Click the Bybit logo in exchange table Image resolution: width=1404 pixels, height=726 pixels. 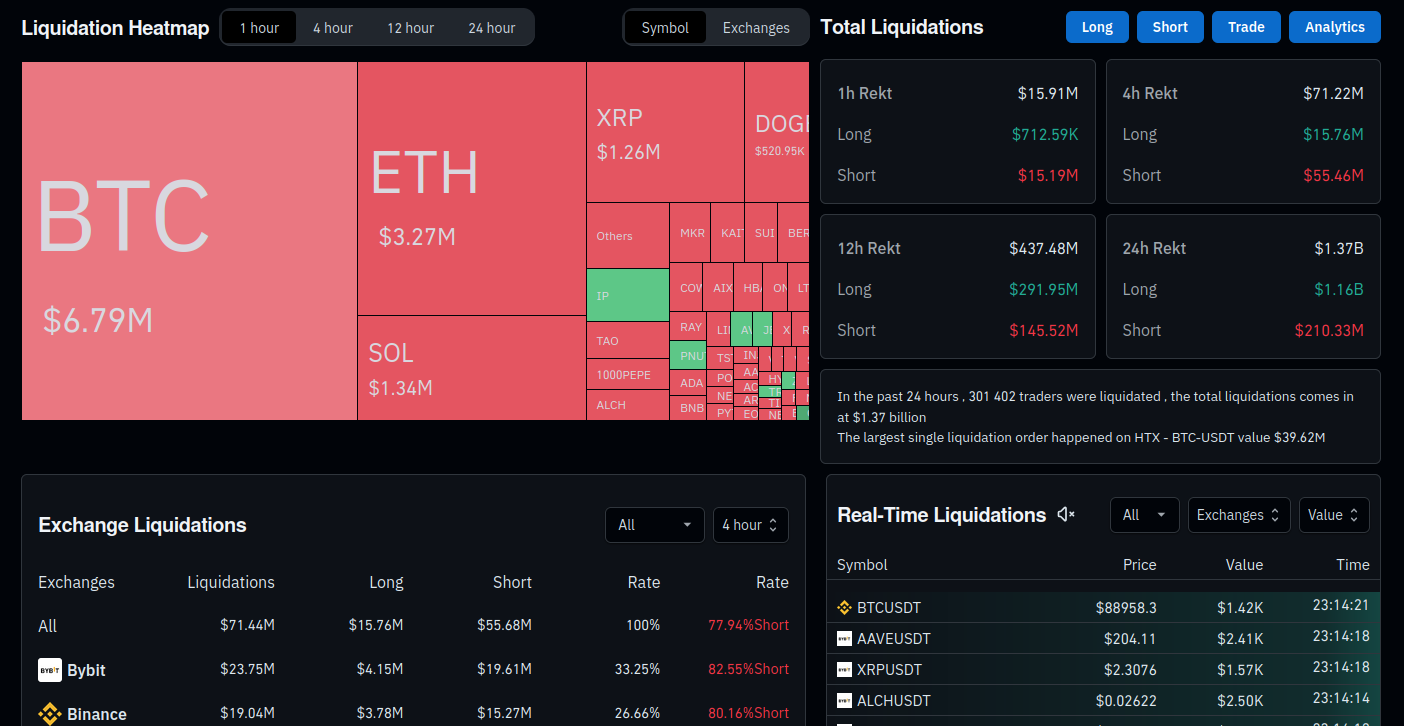click(50, 670)
